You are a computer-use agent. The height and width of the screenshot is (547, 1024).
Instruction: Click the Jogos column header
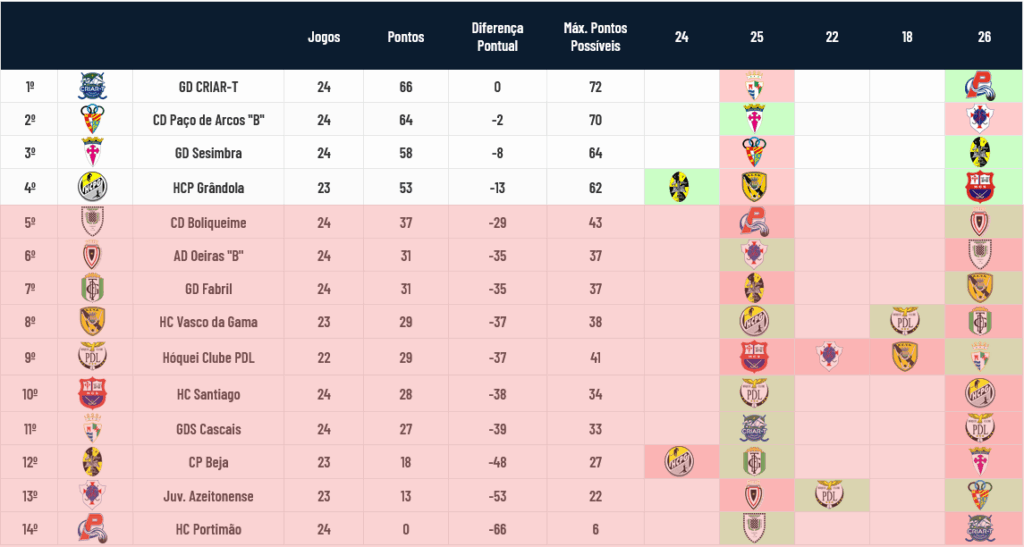pyautogui.click(x=324, y=37)
